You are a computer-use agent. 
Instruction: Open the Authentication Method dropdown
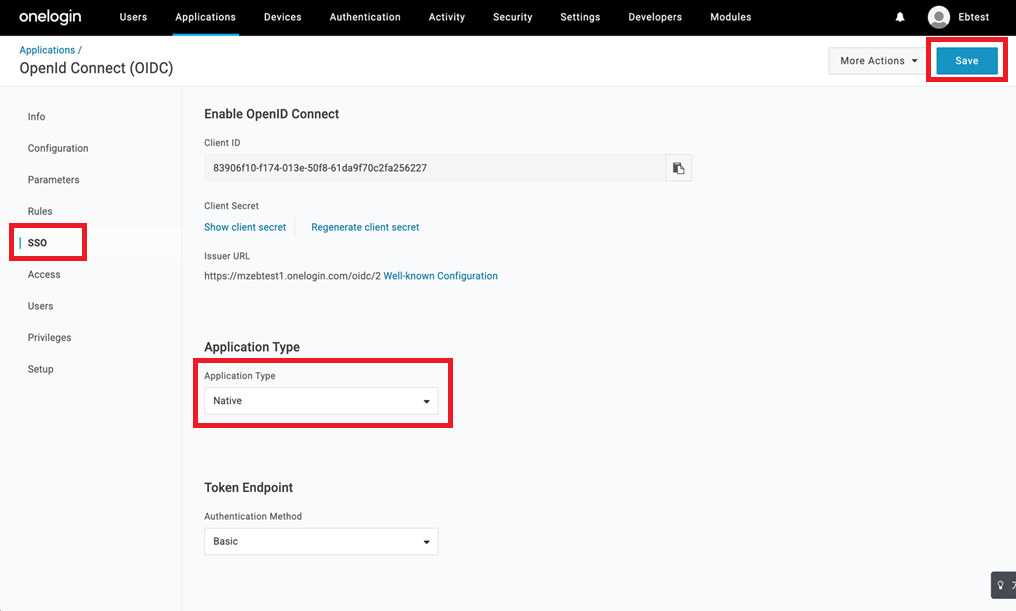[321, 541]
